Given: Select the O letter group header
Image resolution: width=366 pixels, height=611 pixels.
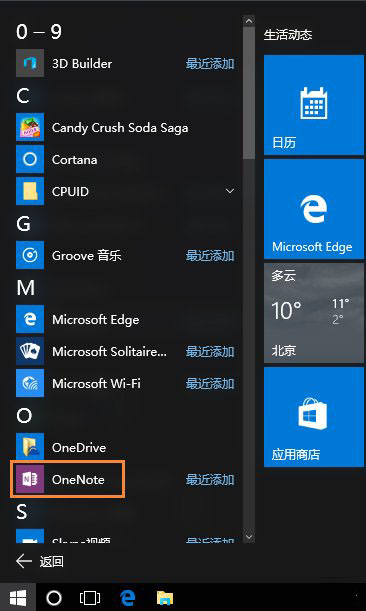Looking at the screenshot, I should coord(24,415).
